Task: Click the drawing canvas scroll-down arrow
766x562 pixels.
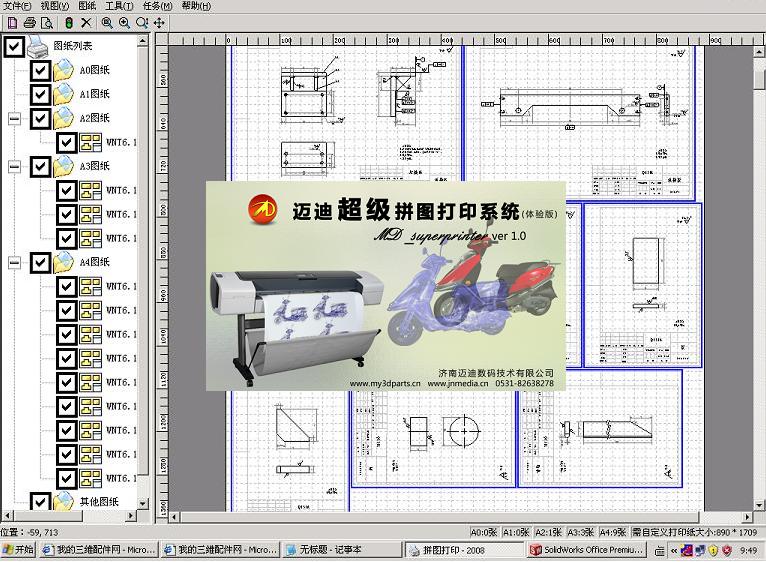Action: (760, 505)
